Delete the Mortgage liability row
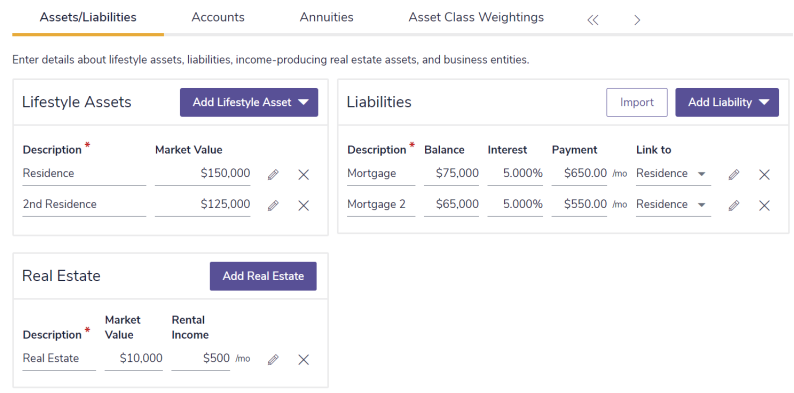This screenshot has height=393, width=794. point(764,175)
